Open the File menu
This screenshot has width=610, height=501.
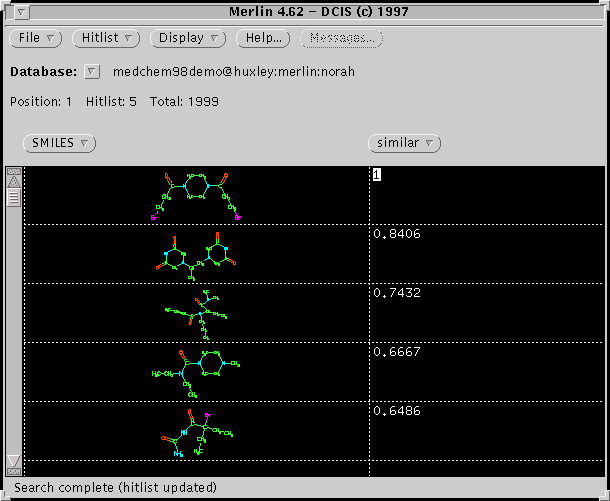36,39
